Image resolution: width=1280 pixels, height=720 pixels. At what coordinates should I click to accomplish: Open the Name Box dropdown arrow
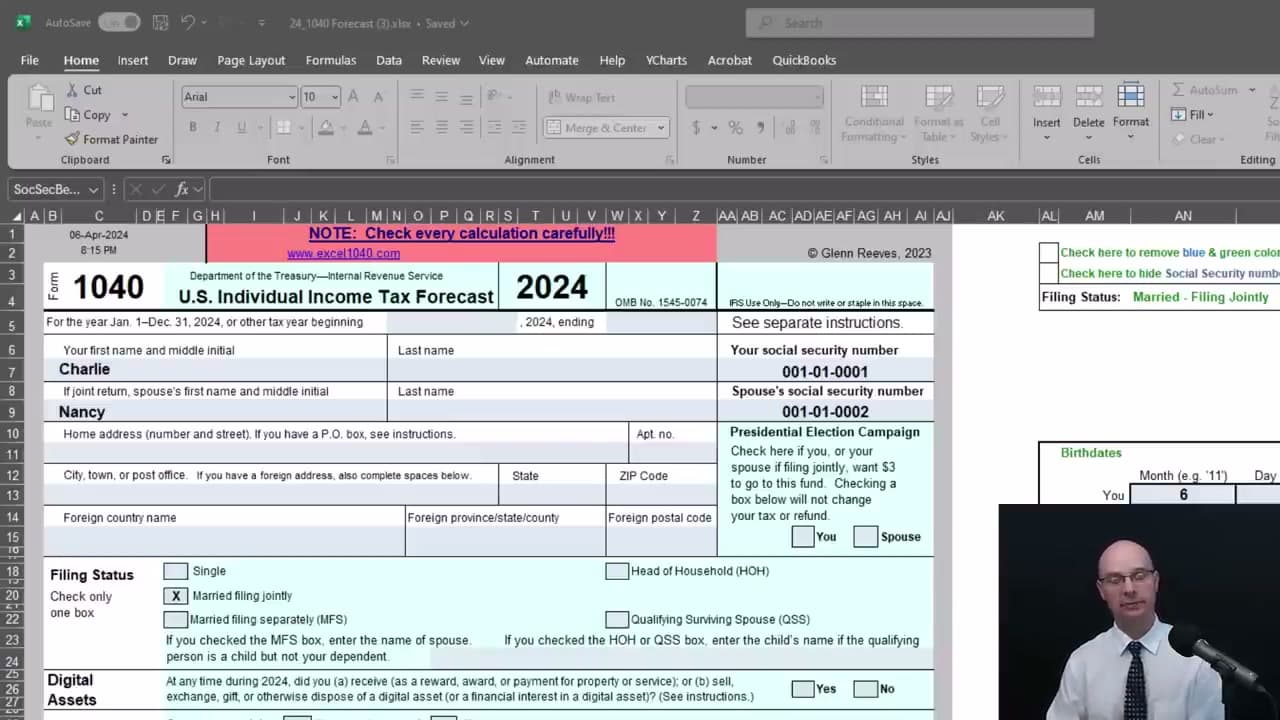(93, 189)
